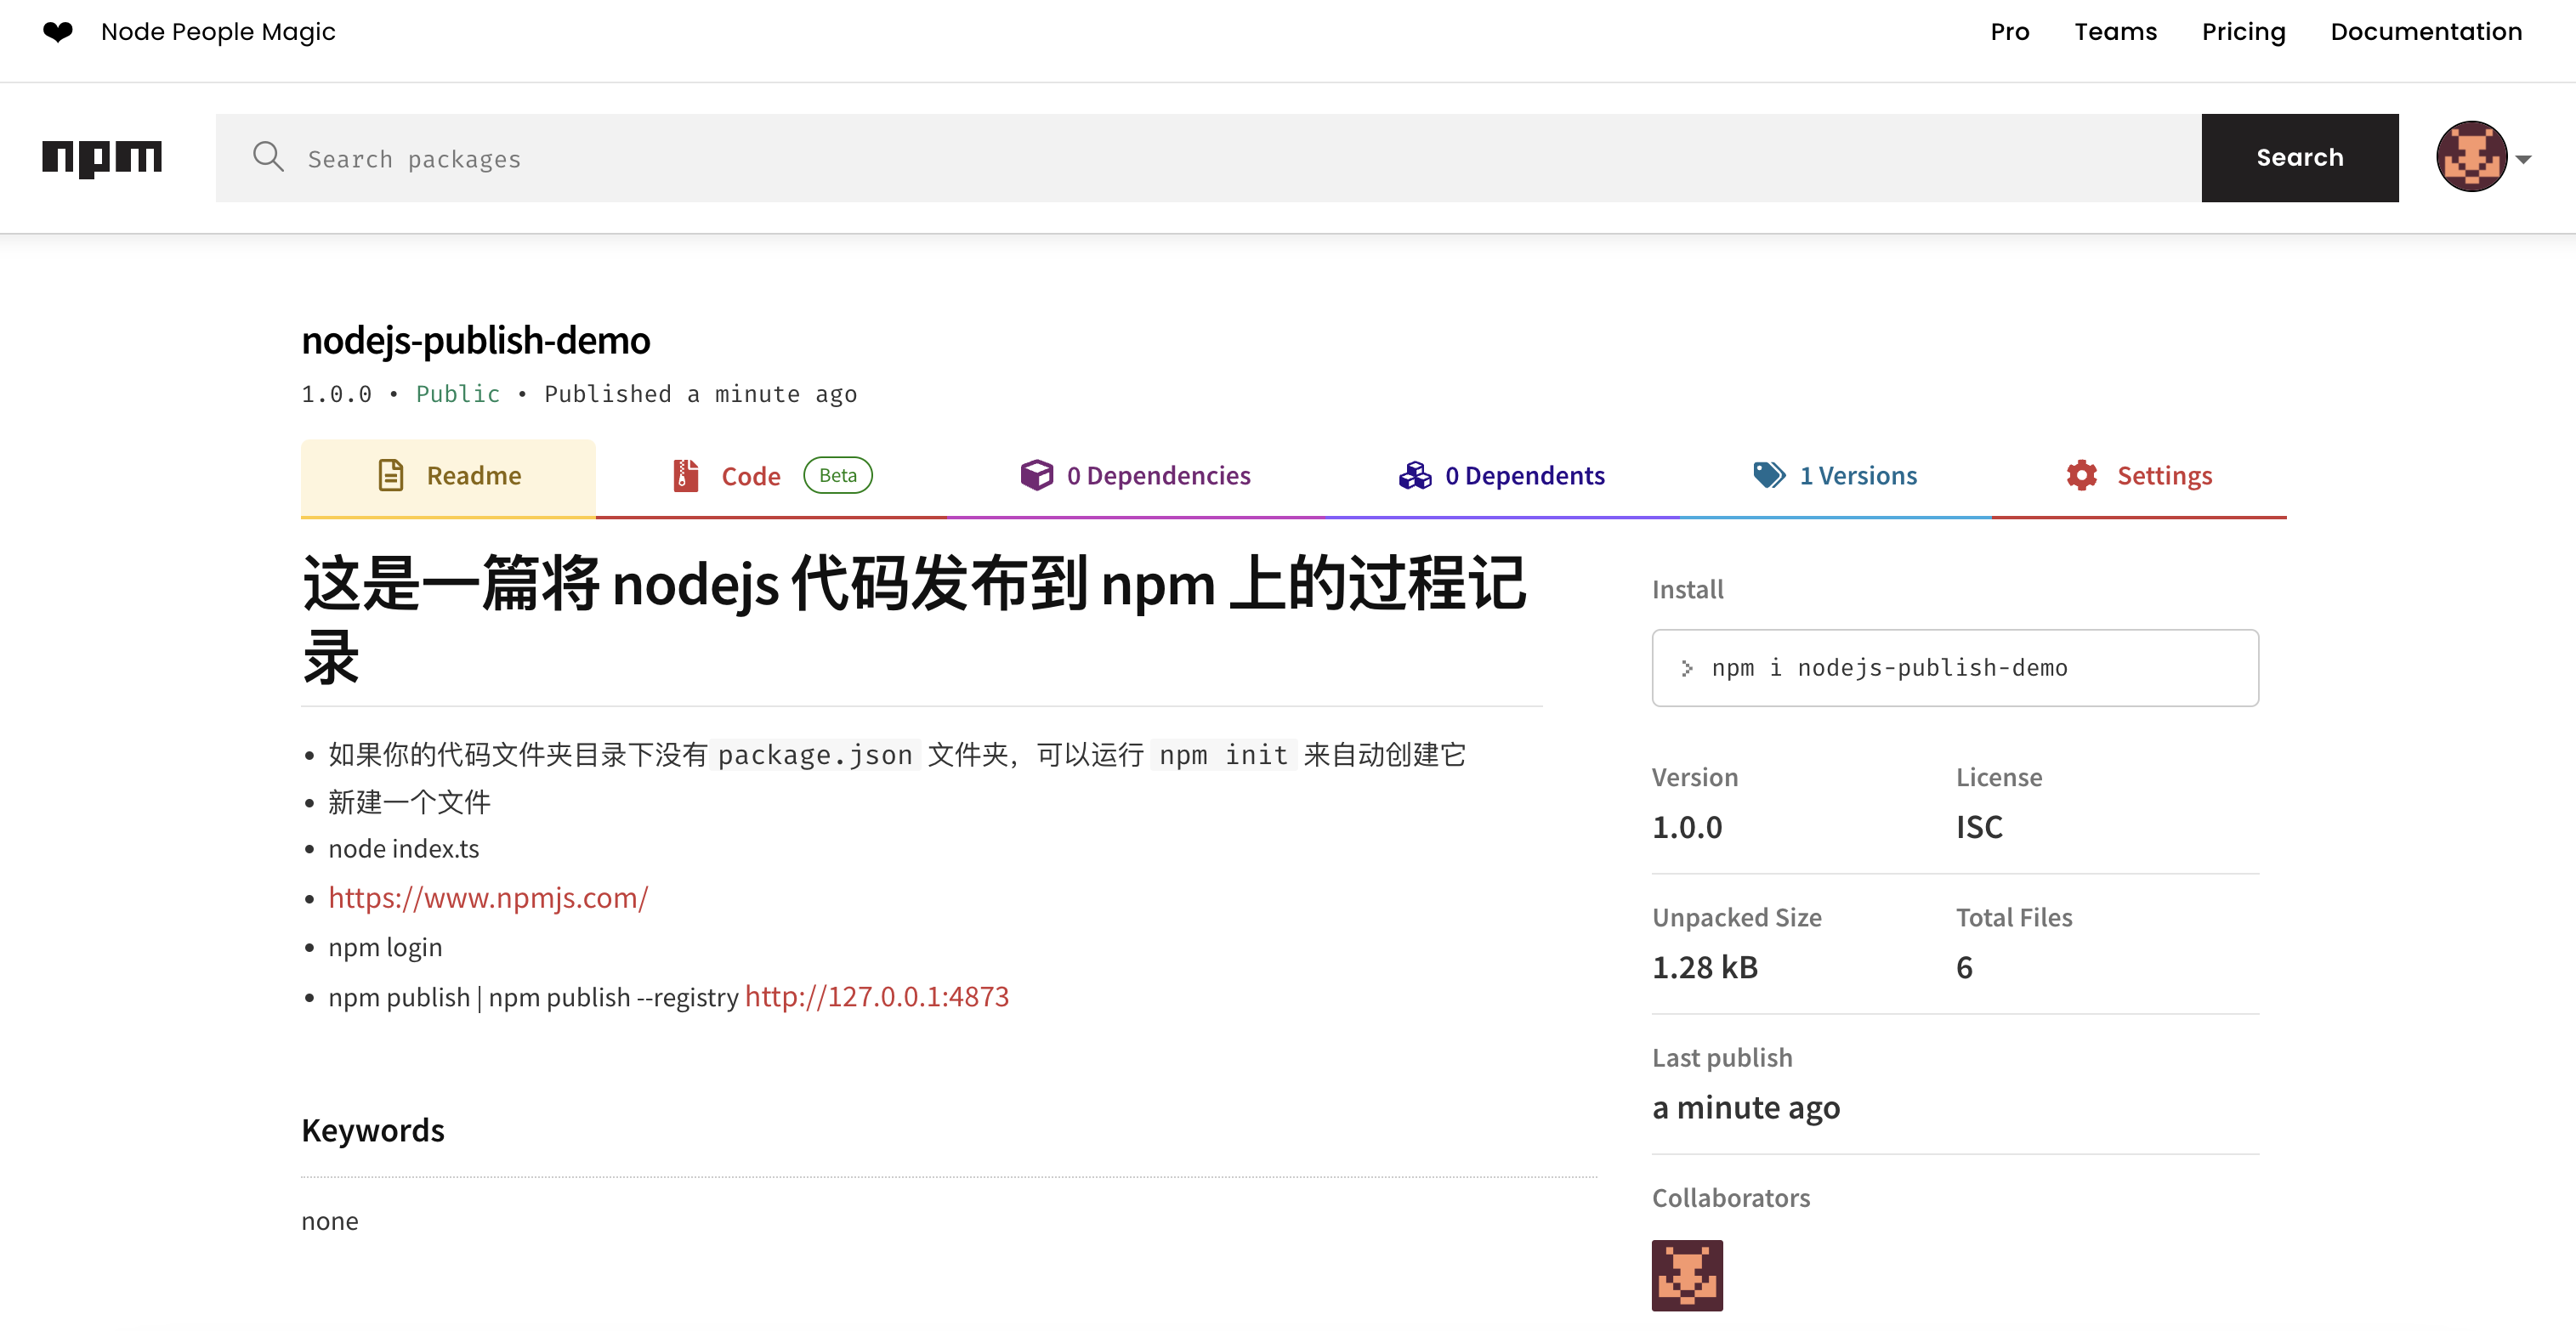Click the ISC license value

pyautogui.click(x=1979, y=827)
